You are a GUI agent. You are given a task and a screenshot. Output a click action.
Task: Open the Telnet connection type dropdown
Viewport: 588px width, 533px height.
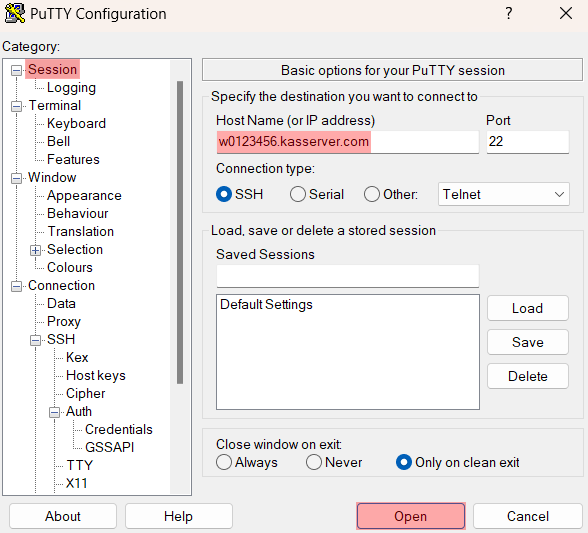504,194
